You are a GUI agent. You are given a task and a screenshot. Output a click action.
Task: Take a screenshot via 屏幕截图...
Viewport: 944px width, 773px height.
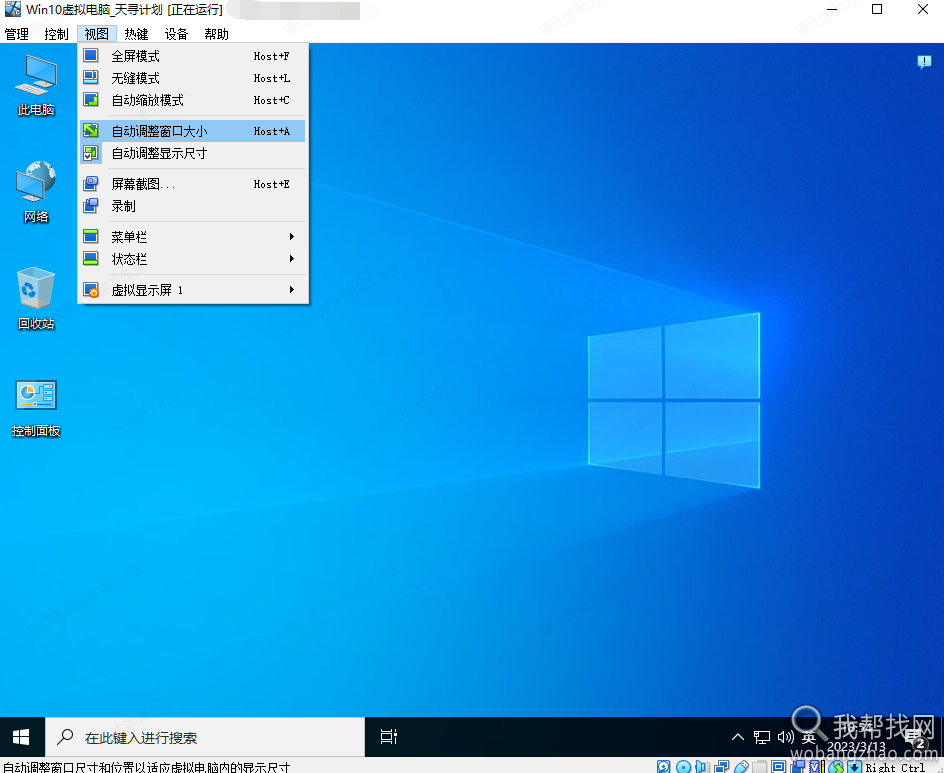click(193, 184)
